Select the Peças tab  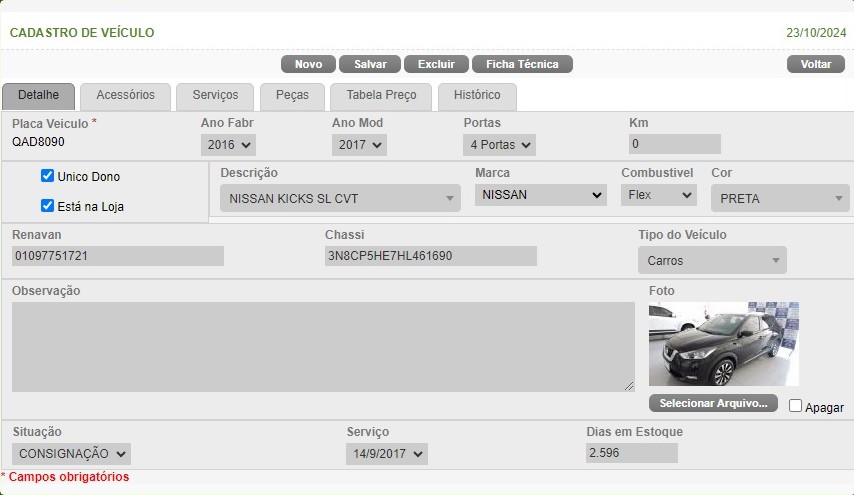click(x=292, y=96)
